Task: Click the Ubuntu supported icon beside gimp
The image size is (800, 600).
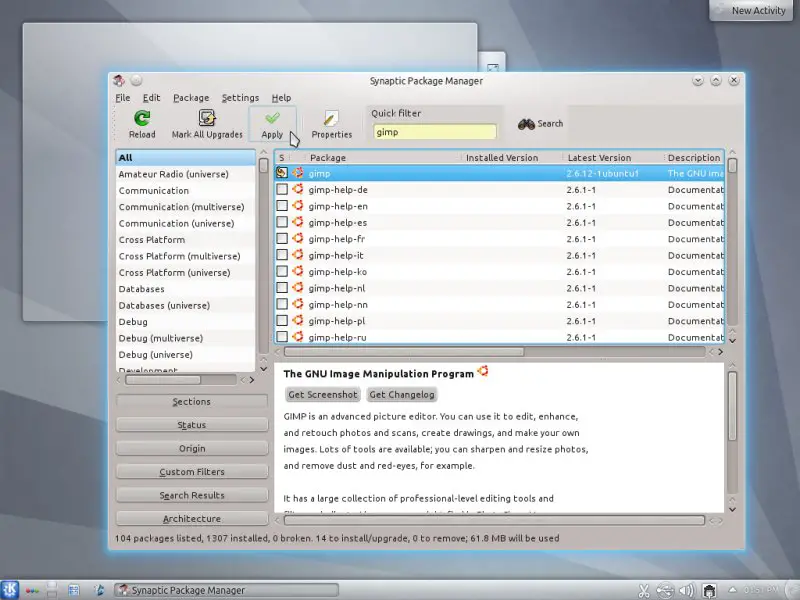Action: coord(298,173)
